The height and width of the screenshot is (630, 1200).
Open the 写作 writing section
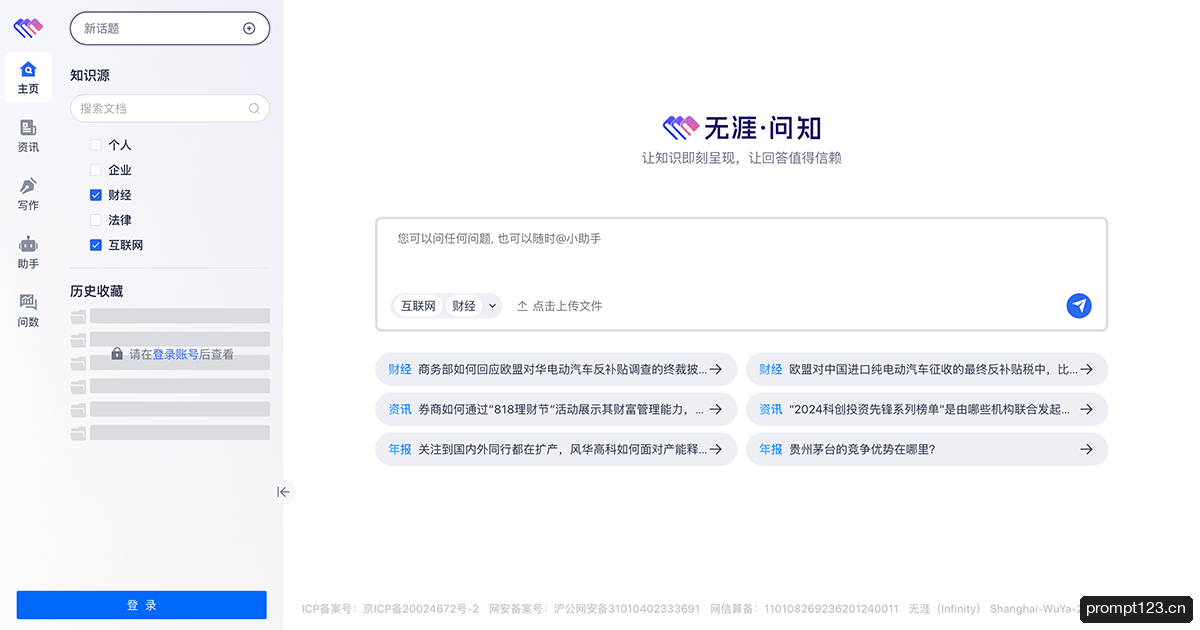28,194
